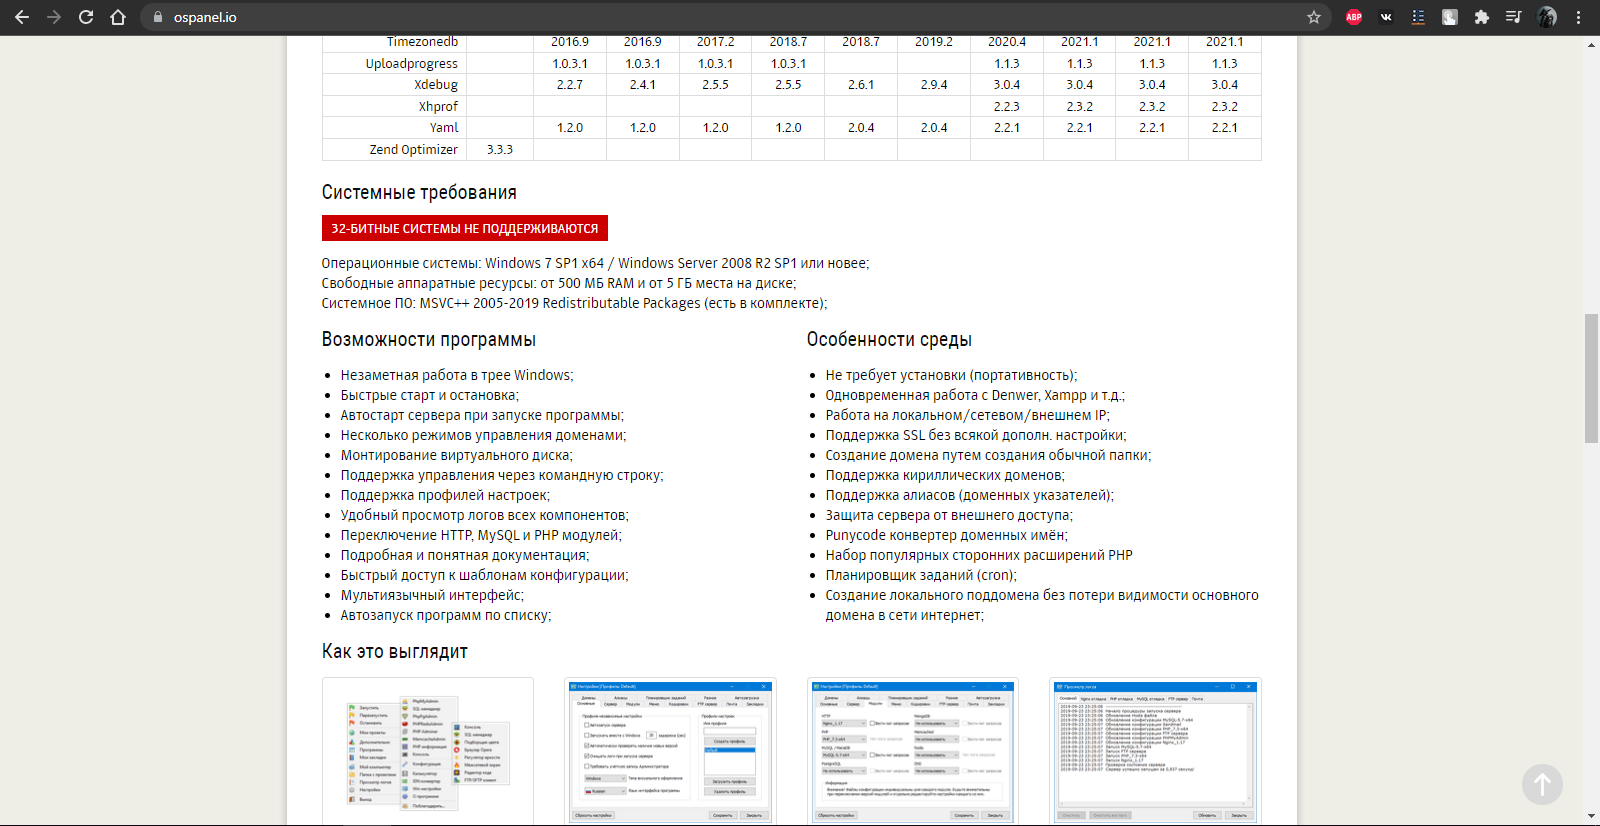View site info via the lock icon
This screenshot has width=1600, height=826.
coord(158,17)
